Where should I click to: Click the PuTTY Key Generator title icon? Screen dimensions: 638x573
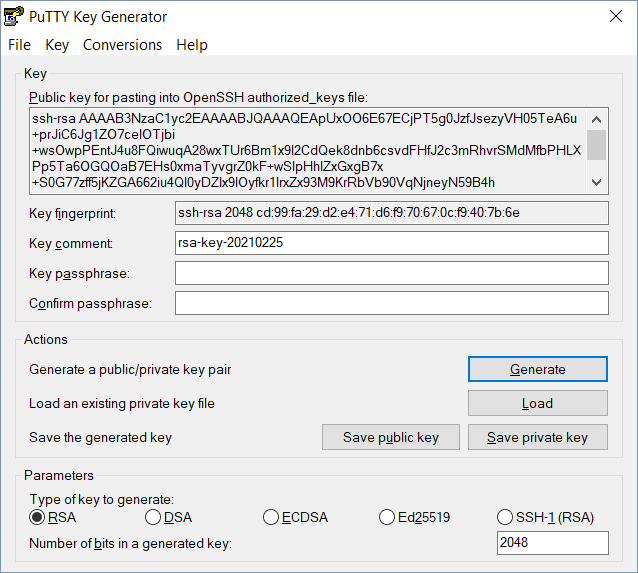13,16
